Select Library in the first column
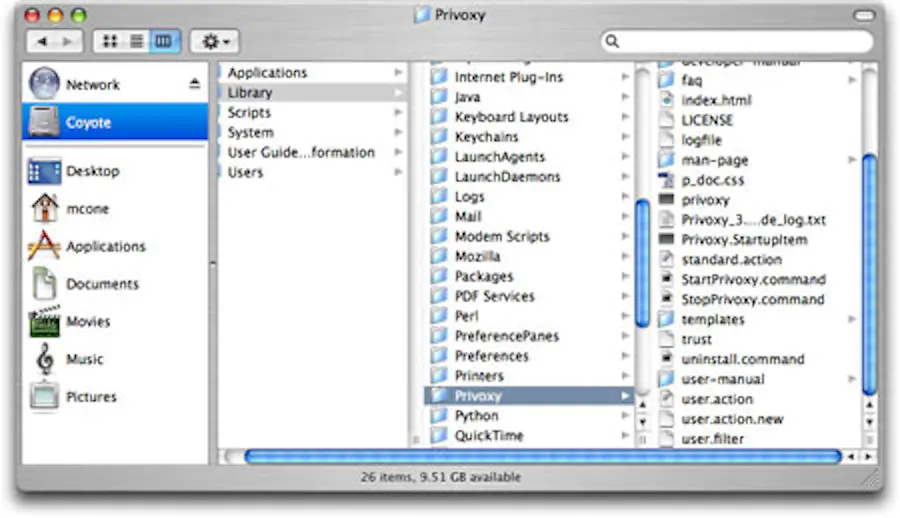Screen dimensions: 900x518 pyautogui.click(x=312, y=92)
